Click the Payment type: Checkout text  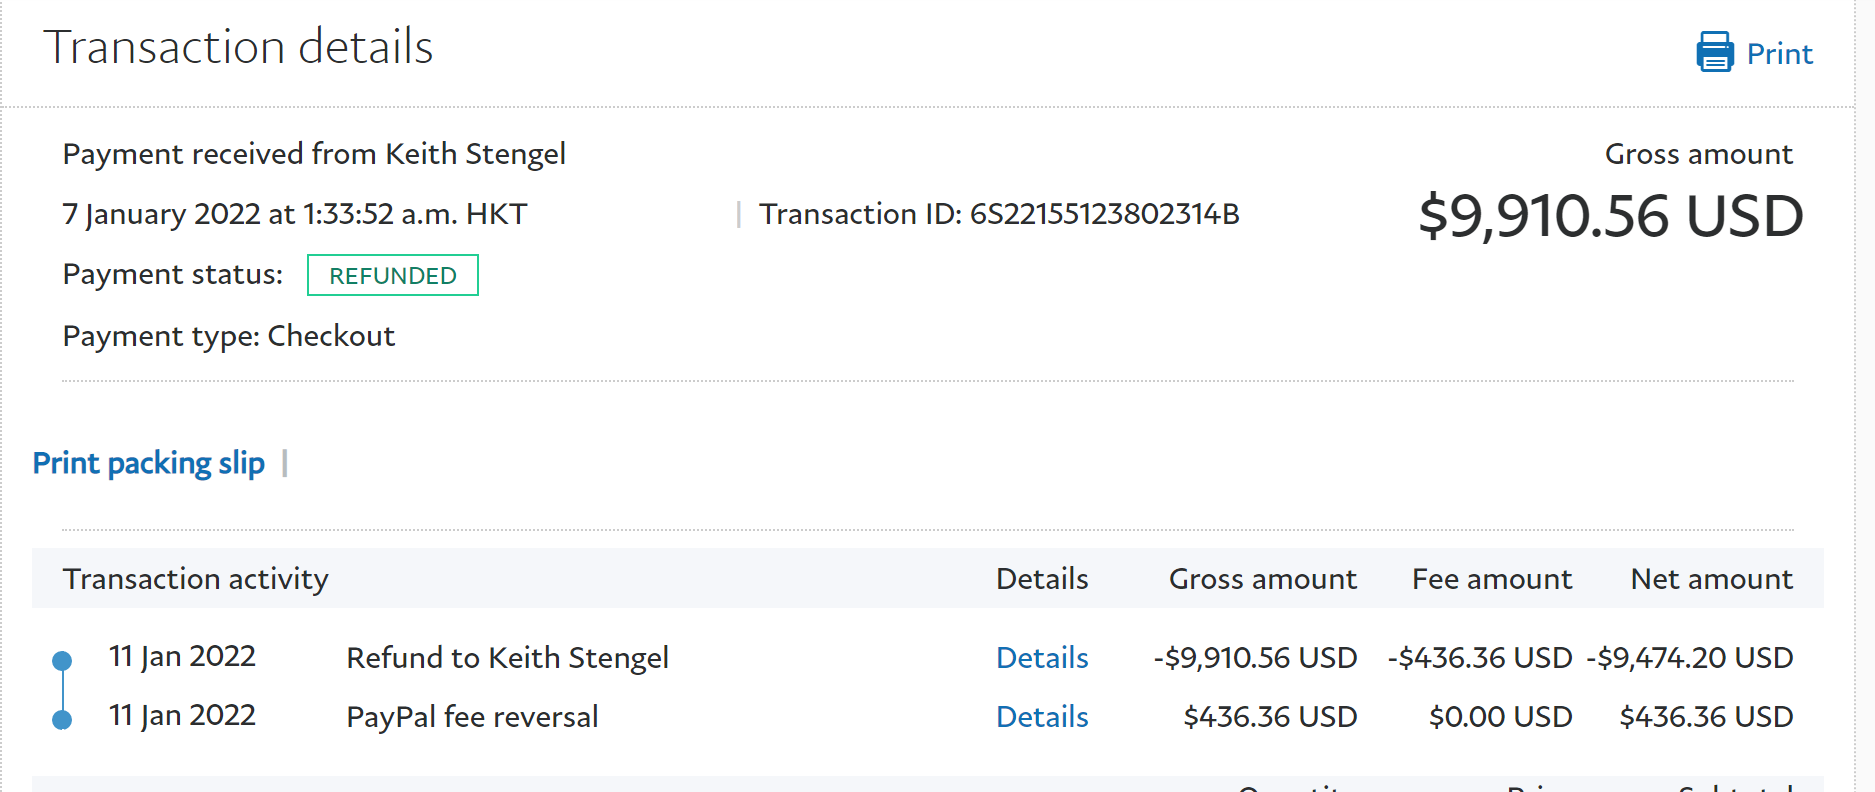[x=229, y=336]
